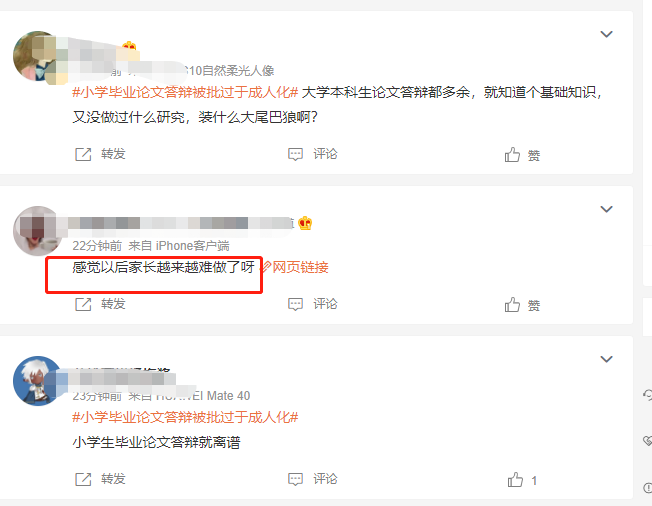This screenshot has height=506, width=652.
Task: Like the first post about undergraduate thesis defense
Action: pos(522,155)
